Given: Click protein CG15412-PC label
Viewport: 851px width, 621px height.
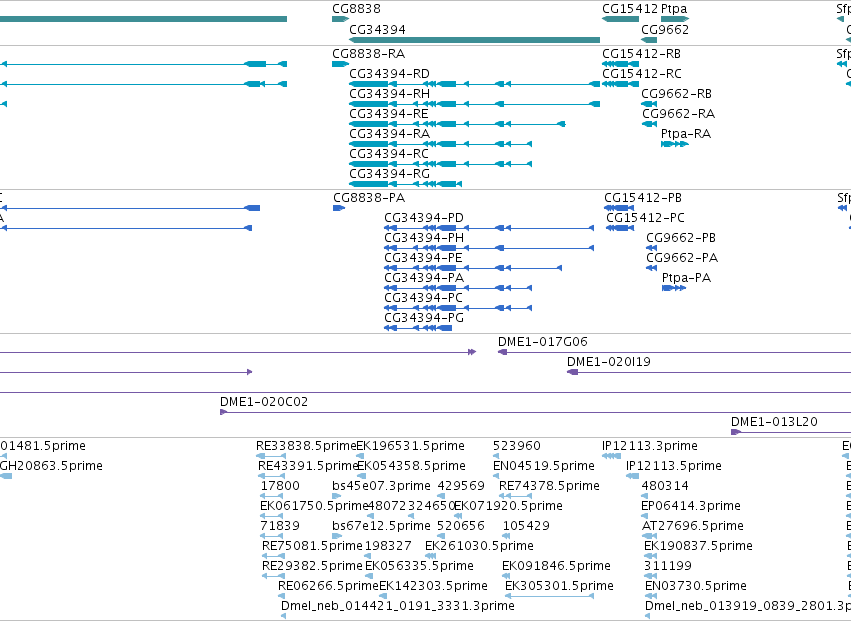Looking at the screenshot, I should 645,218.
